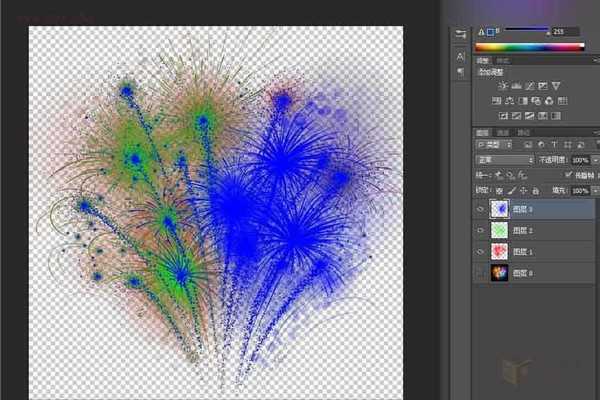
Task: Hide layer 3 with its eye icon
Action: [x=482, y=210]
